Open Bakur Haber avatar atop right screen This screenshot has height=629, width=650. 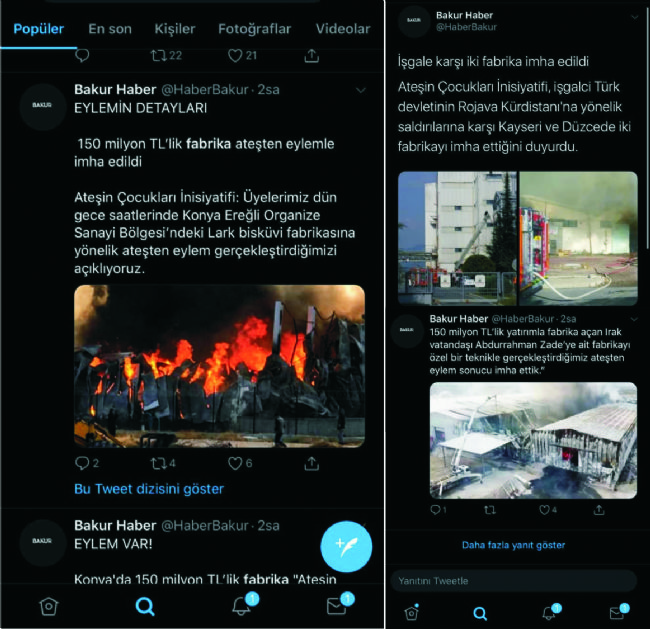pyautogui.click(x=414, y=21)
